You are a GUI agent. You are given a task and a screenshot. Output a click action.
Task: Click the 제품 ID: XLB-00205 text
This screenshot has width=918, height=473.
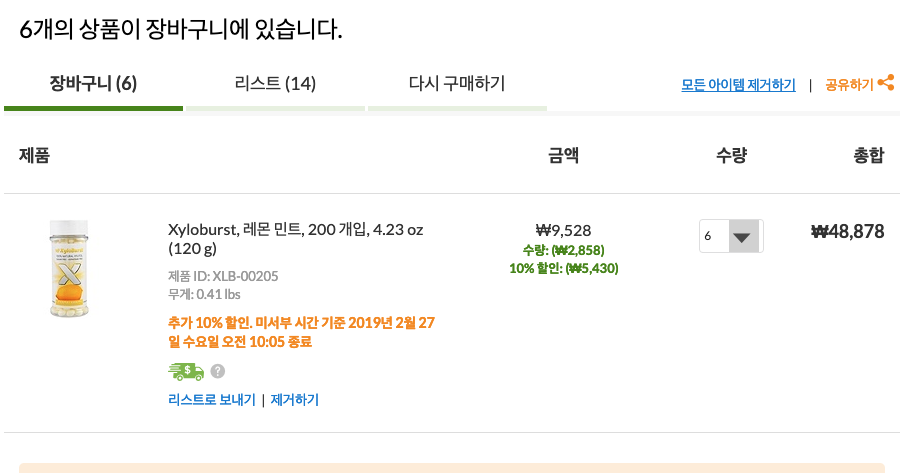point(223,276)
